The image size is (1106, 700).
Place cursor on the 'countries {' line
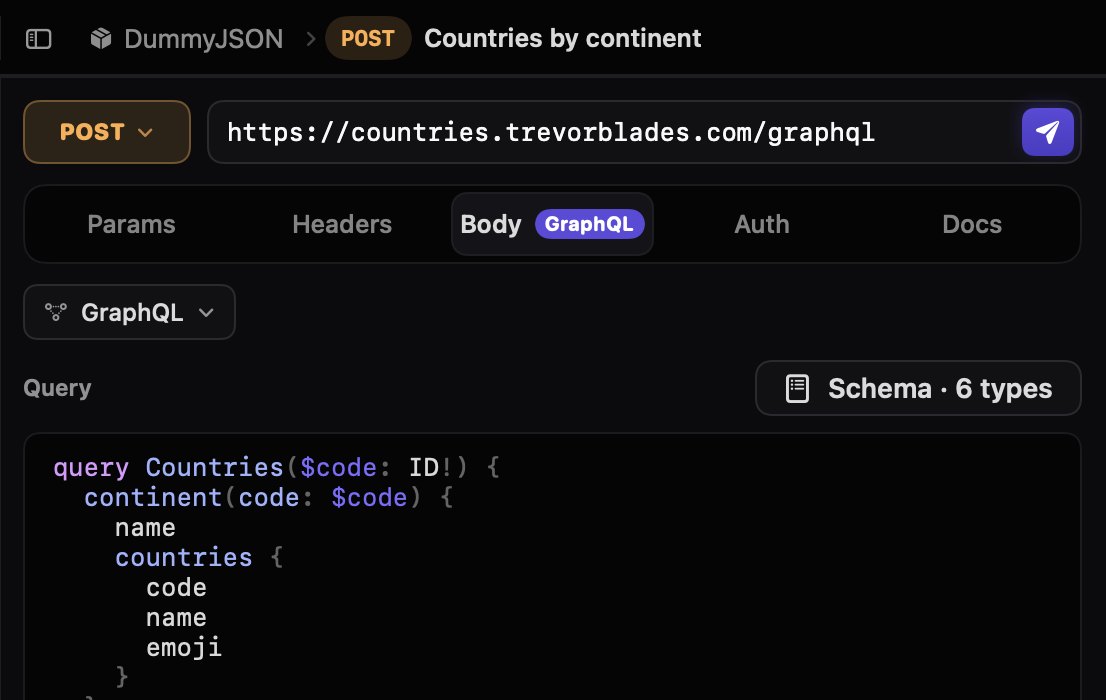[199, 557]
